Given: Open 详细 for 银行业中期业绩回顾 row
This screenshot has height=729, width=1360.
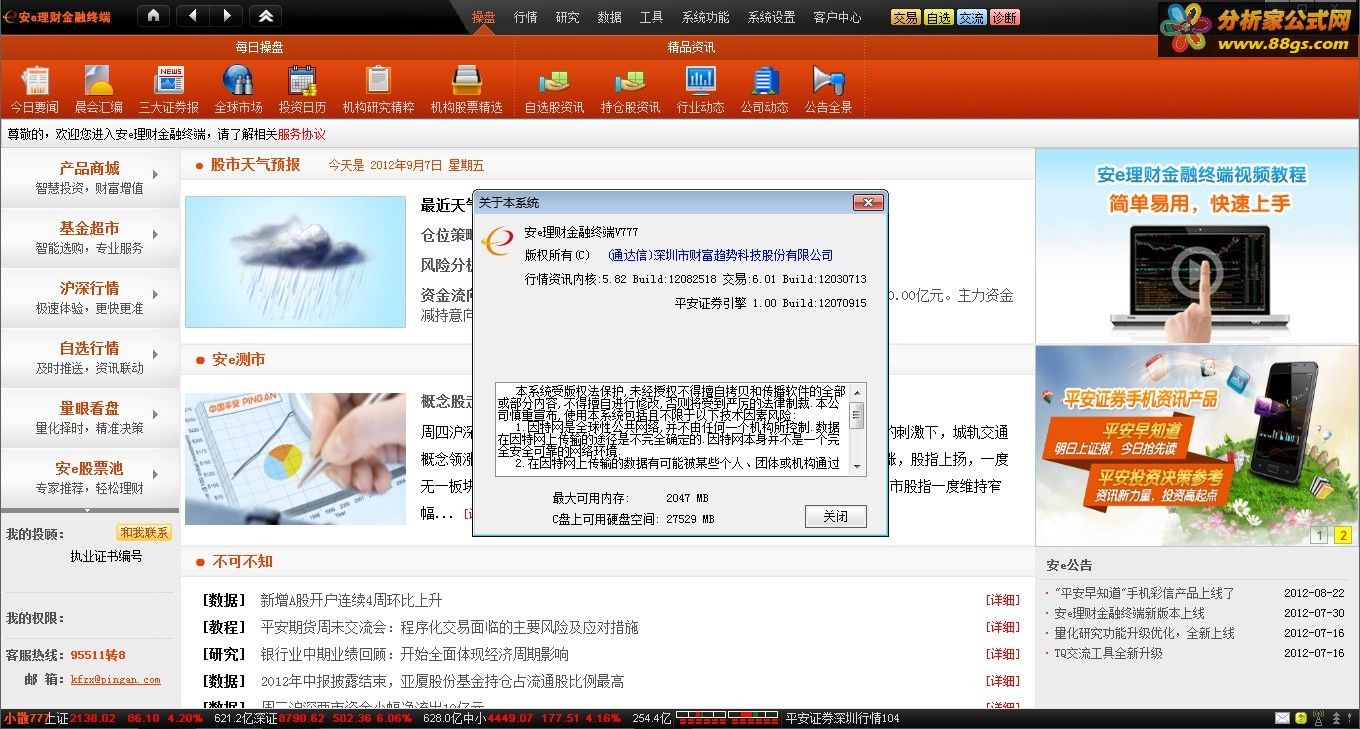Looking at the screenshot, I should tap(1003, 654).
